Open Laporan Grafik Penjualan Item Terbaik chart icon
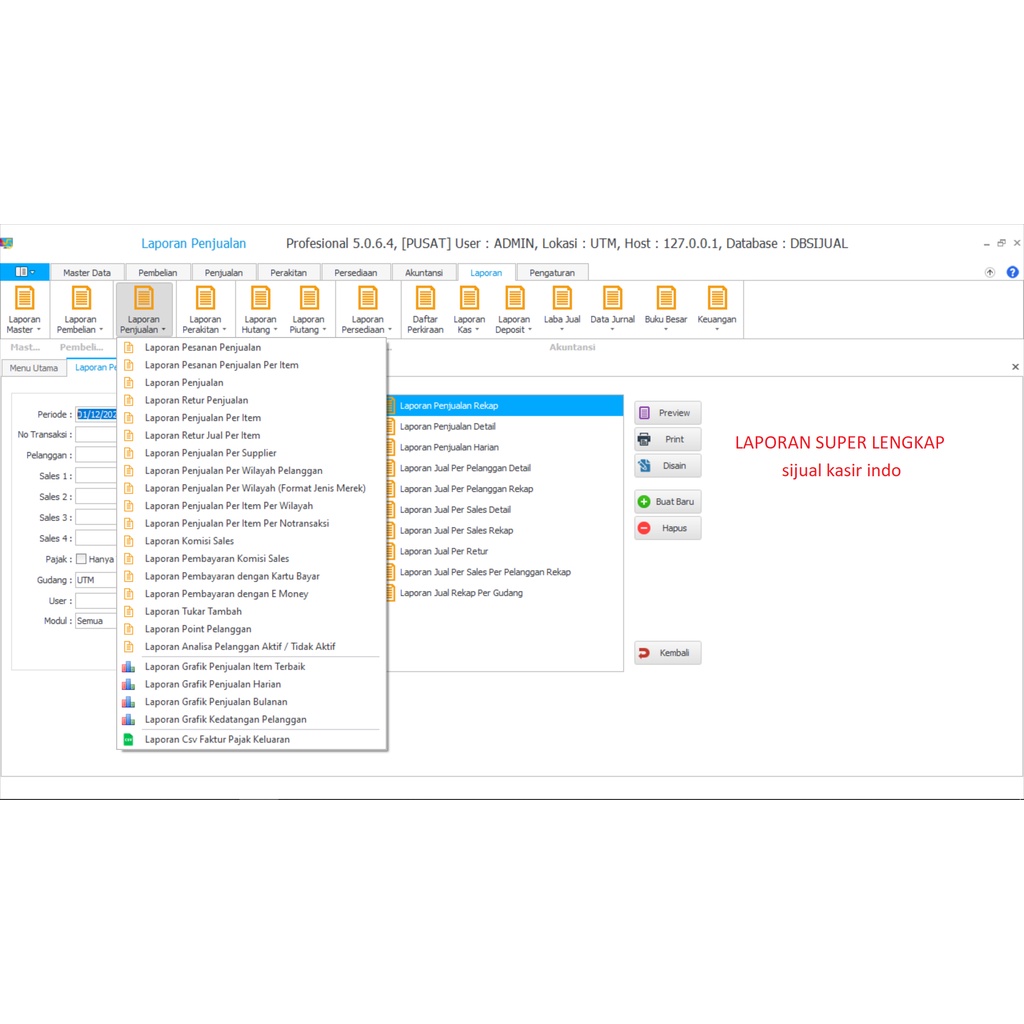 129,667
